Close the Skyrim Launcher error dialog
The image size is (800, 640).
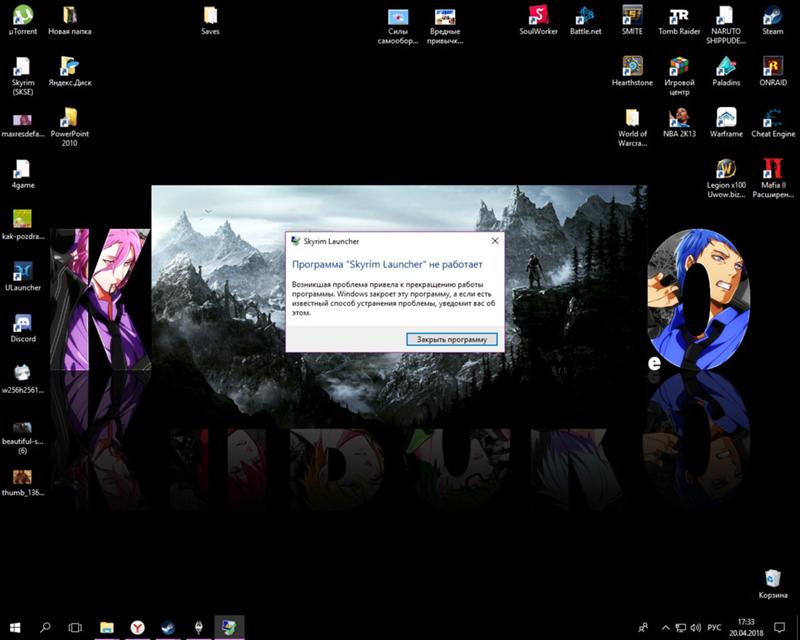tap(495, 241)
